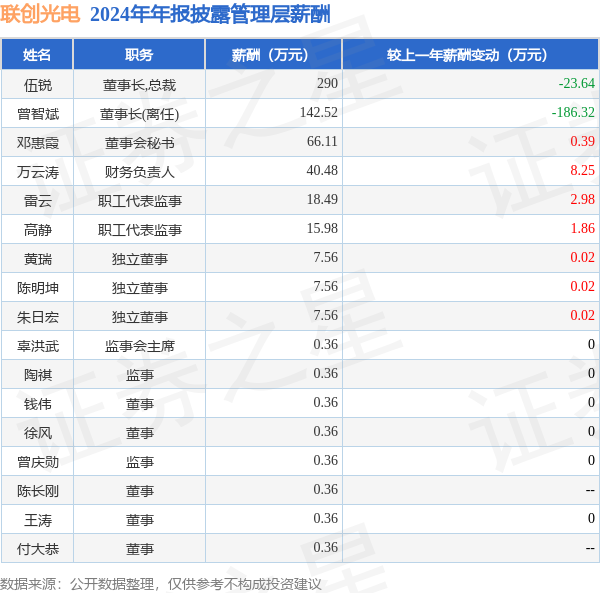The image size is (600, 593).
Task: Click 独立董事 in 陈明坤's row
Action: 139,288
